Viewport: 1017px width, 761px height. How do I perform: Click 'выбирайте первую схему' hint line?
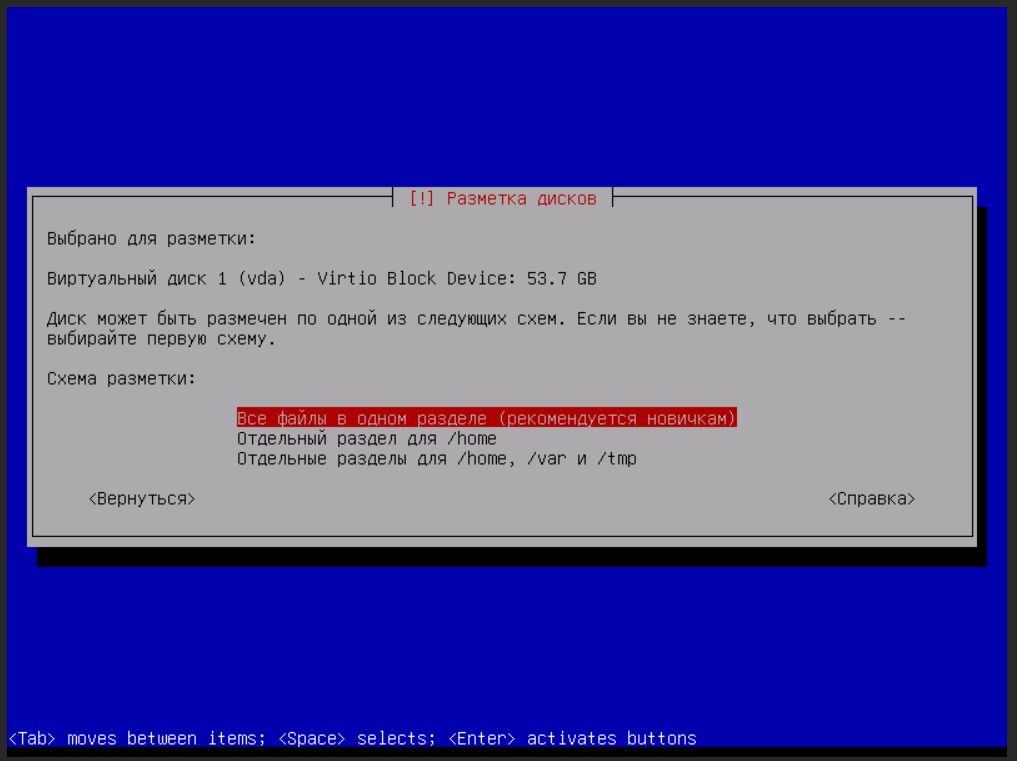coord(161,338)
